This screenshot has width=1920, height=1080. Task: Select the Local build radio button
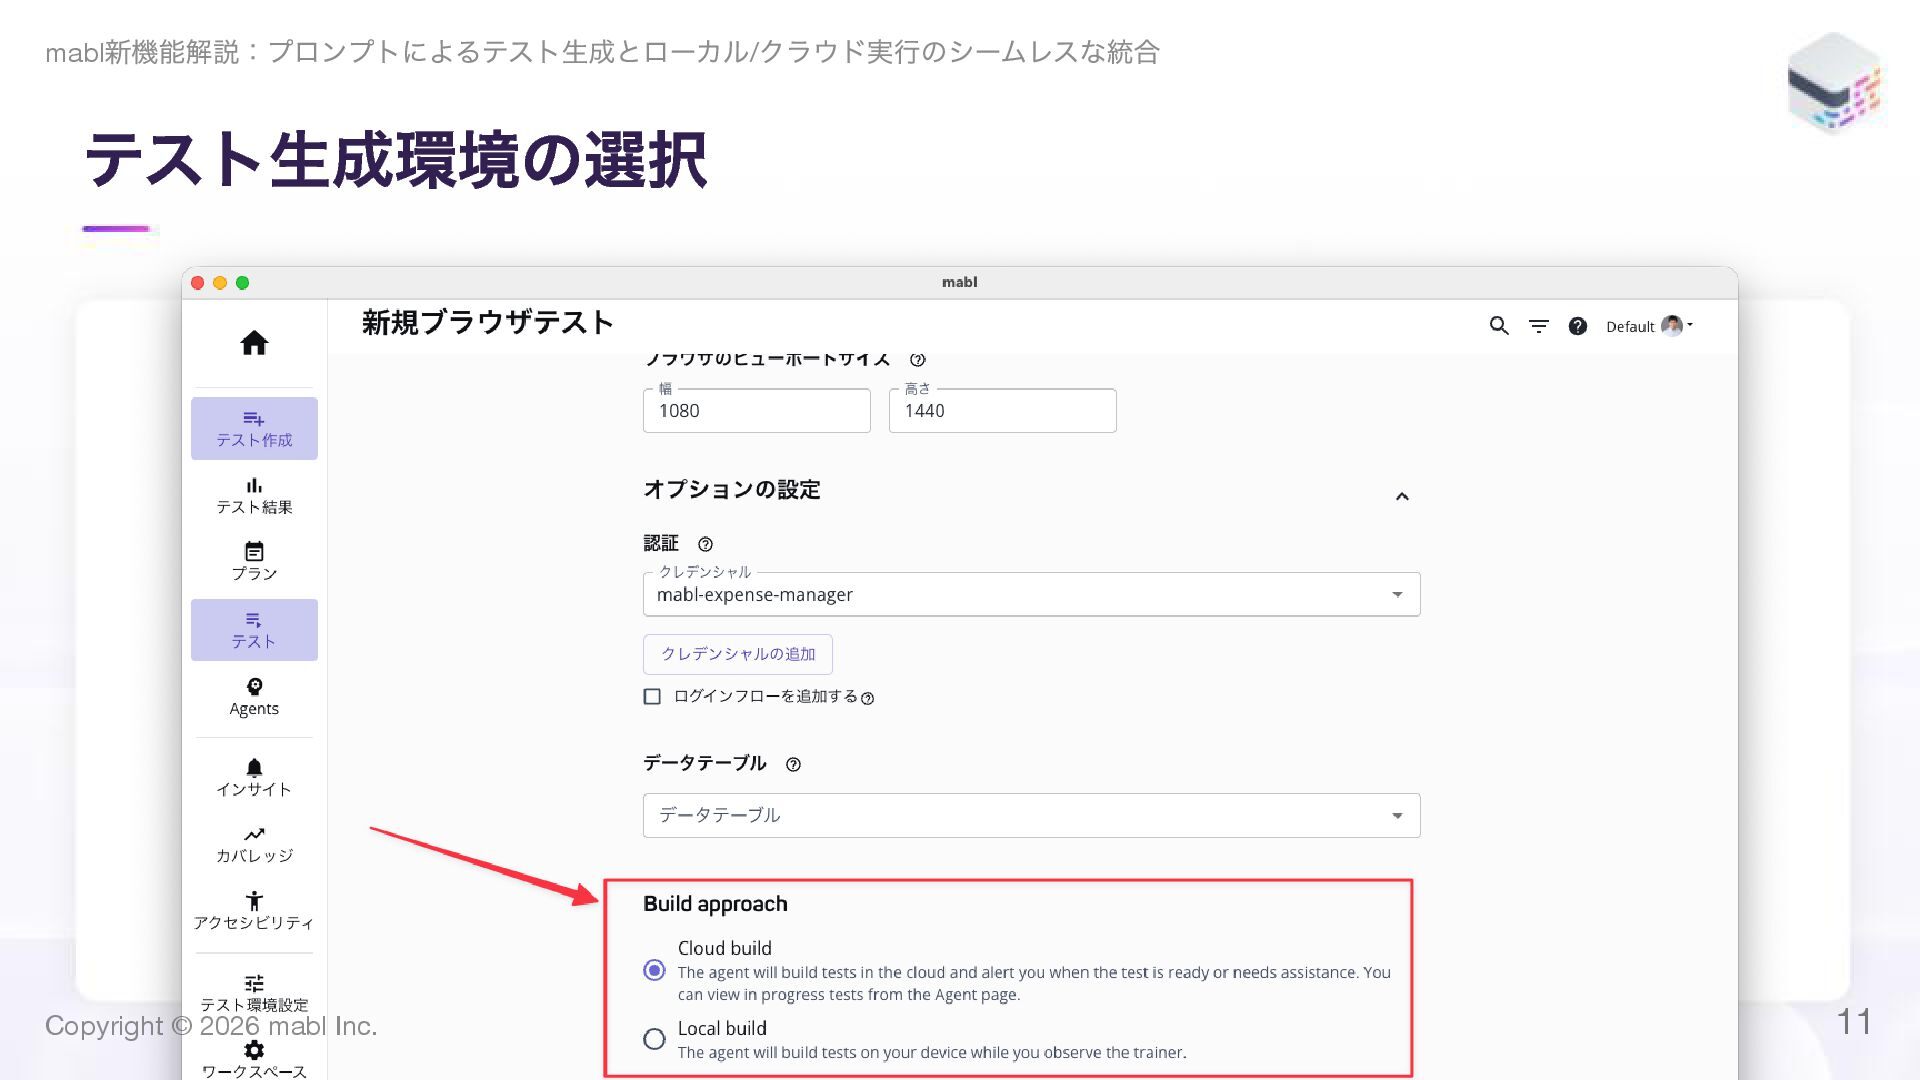pyautogui.click(x=654, y=1039)
